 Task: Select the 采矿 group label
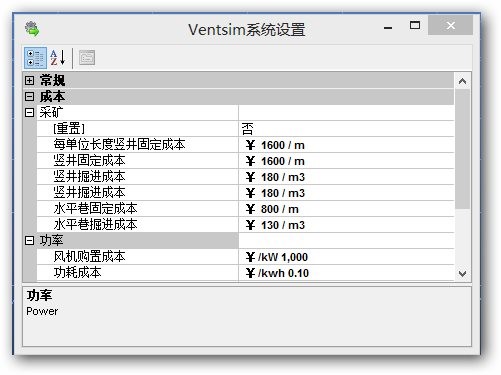51,113
